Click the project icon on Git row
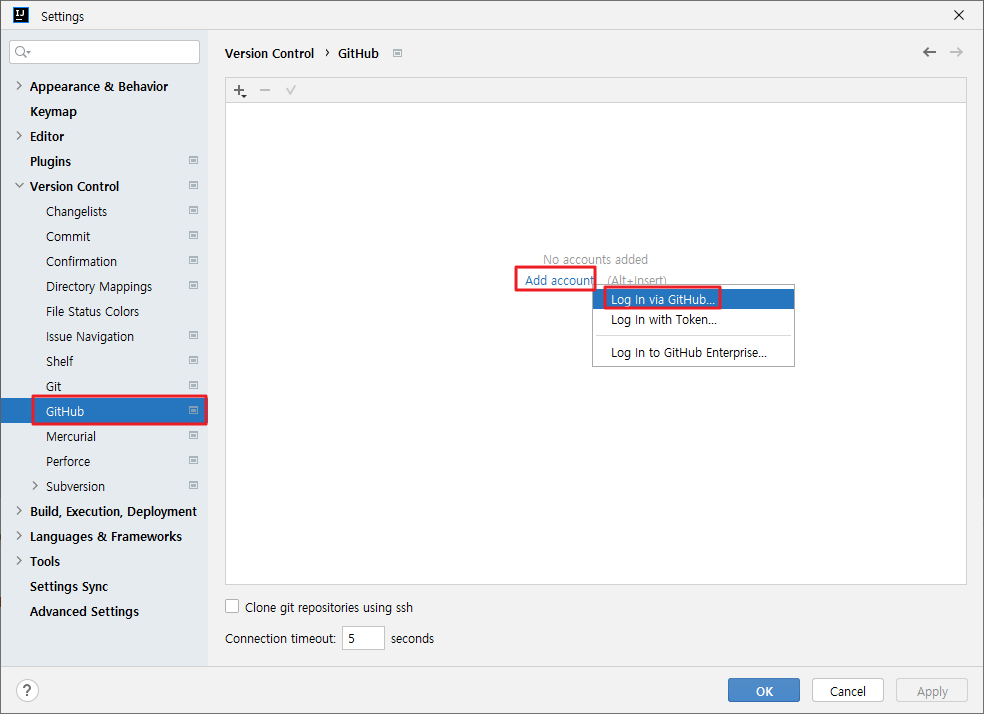984x714 pixels. 193,386
